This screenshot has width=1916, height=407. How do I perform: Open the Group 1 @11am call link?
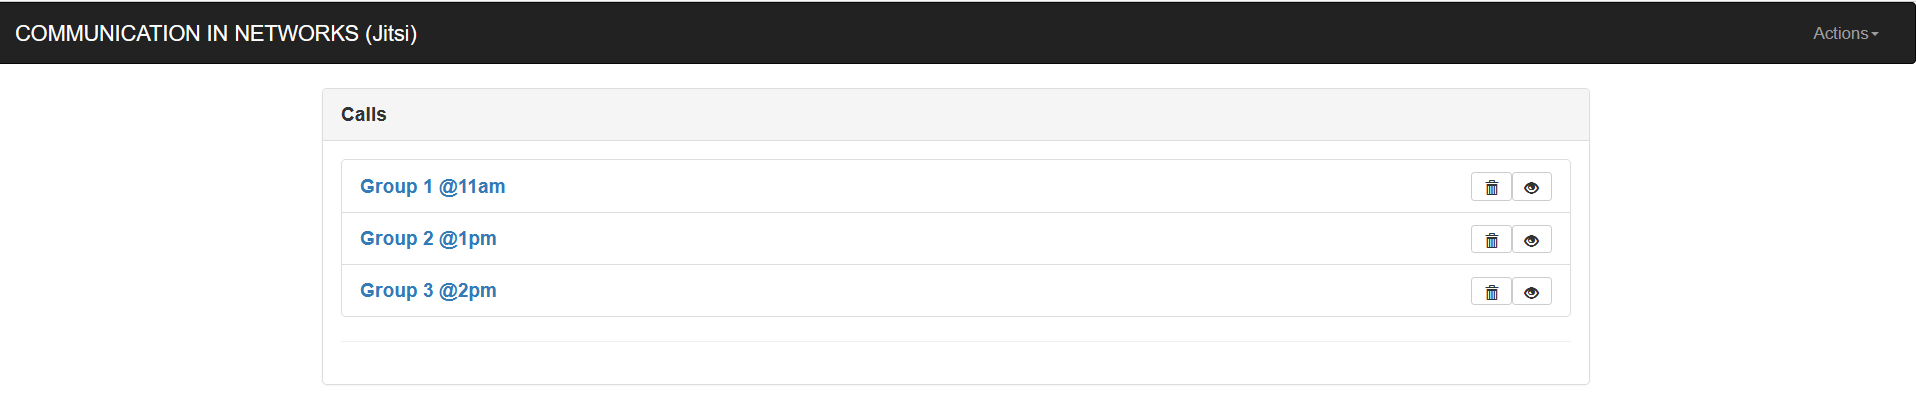pyautogui.click(x=432, y=186)
